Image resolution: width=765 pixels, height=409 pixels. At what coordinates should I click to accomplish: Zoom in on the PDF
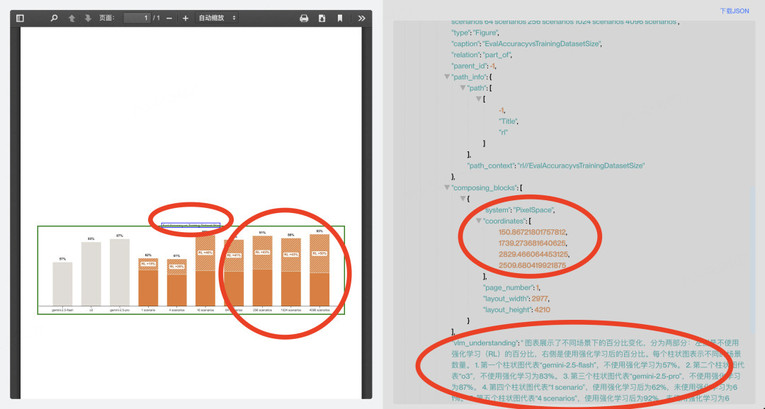click(x=185, y=18)
